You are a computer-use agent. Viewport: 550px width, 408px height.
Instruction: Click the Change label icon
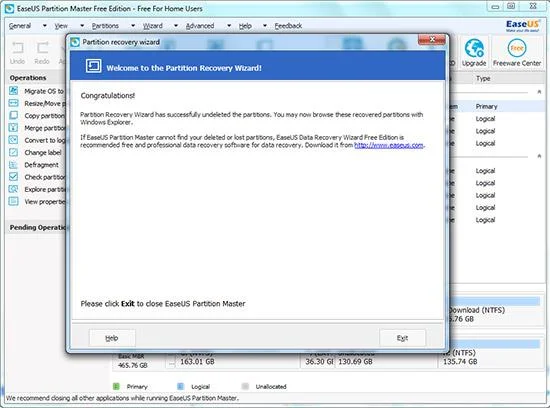pos(13,152)
